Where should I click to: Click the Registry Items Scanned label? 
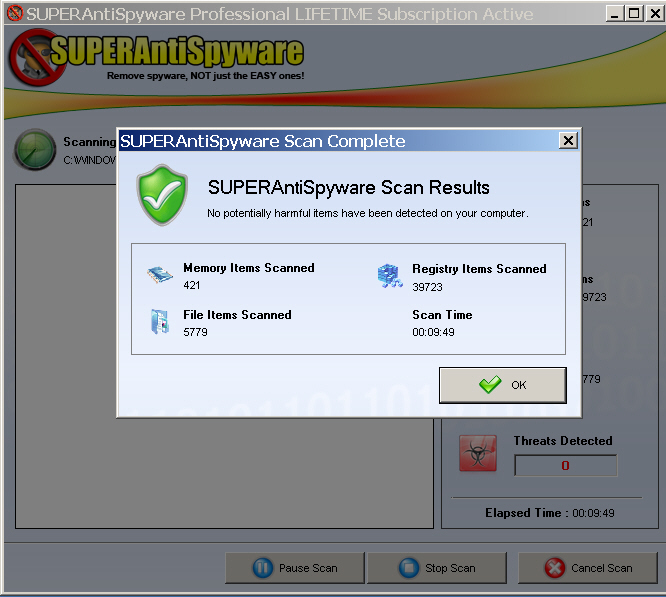click(x=479, y=269)
